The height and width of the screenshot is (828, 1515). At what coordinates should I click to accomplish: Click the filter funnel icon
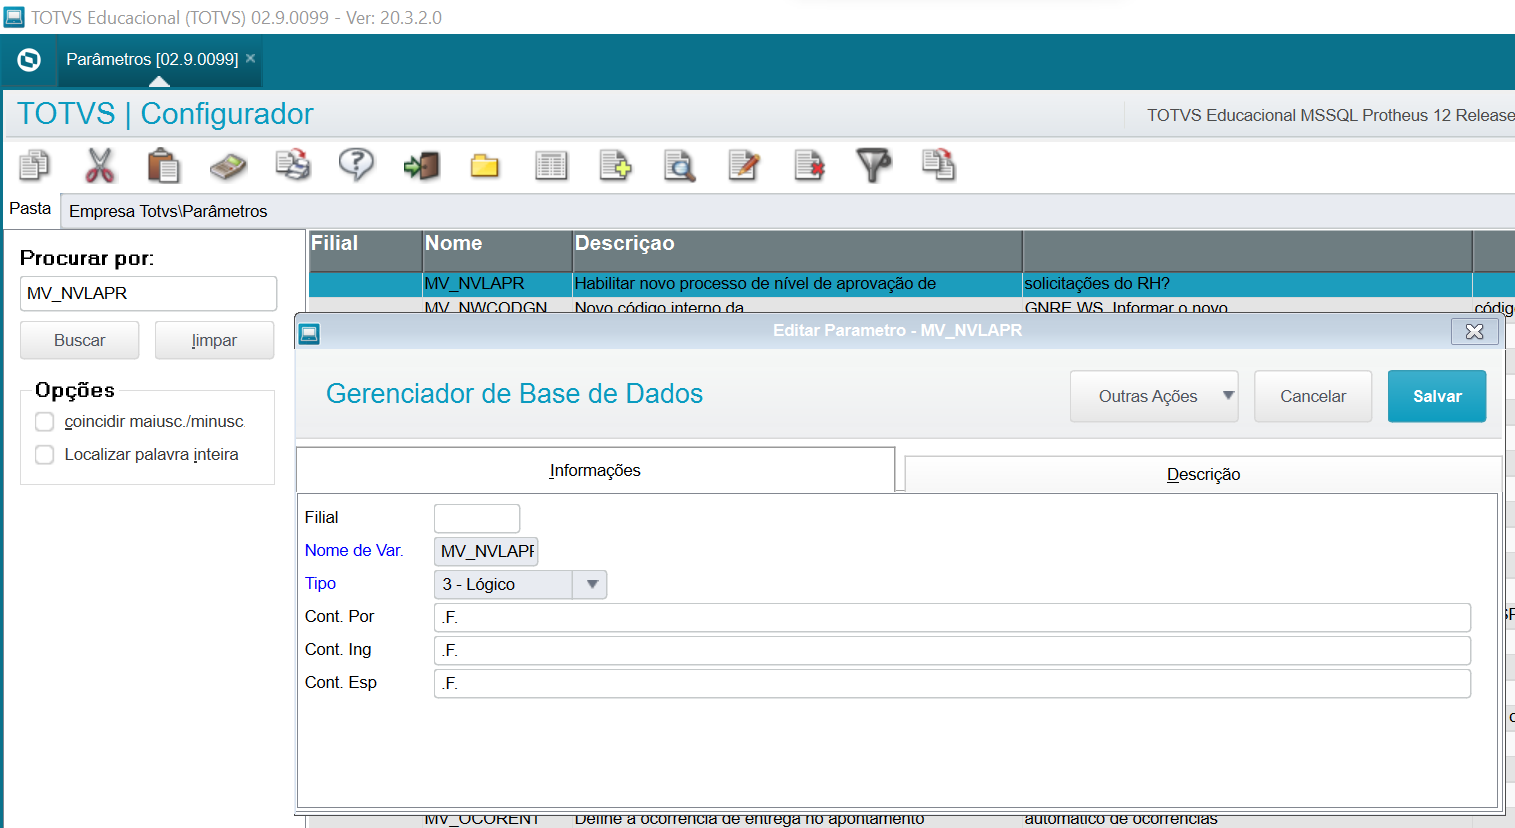(874, 165)
